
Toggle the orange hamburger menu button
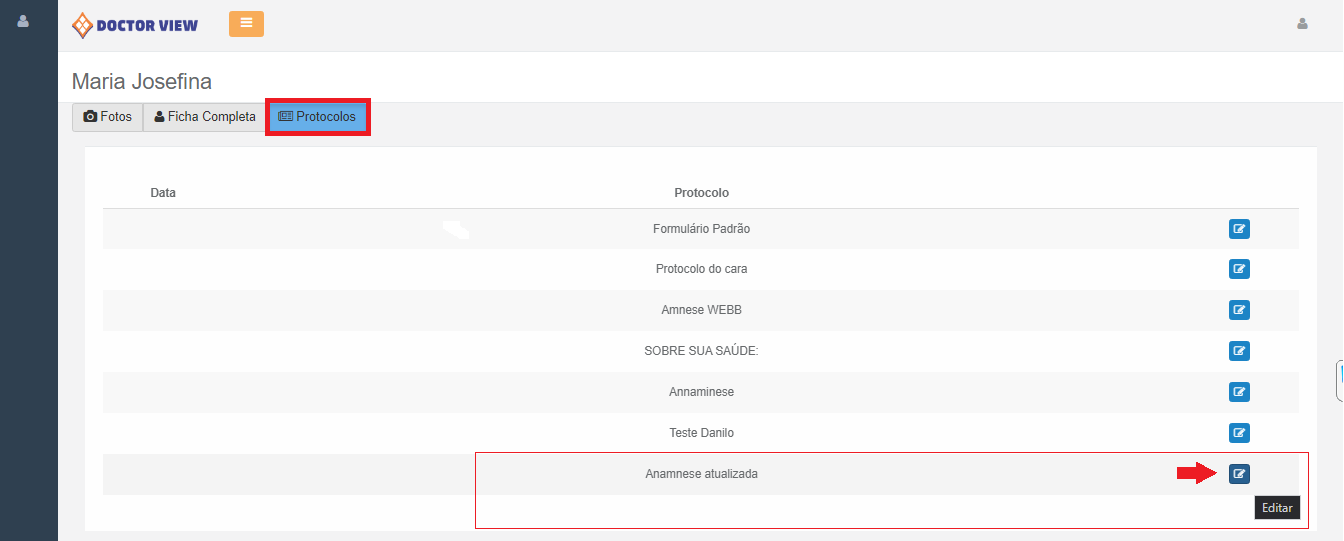[246, 24]
